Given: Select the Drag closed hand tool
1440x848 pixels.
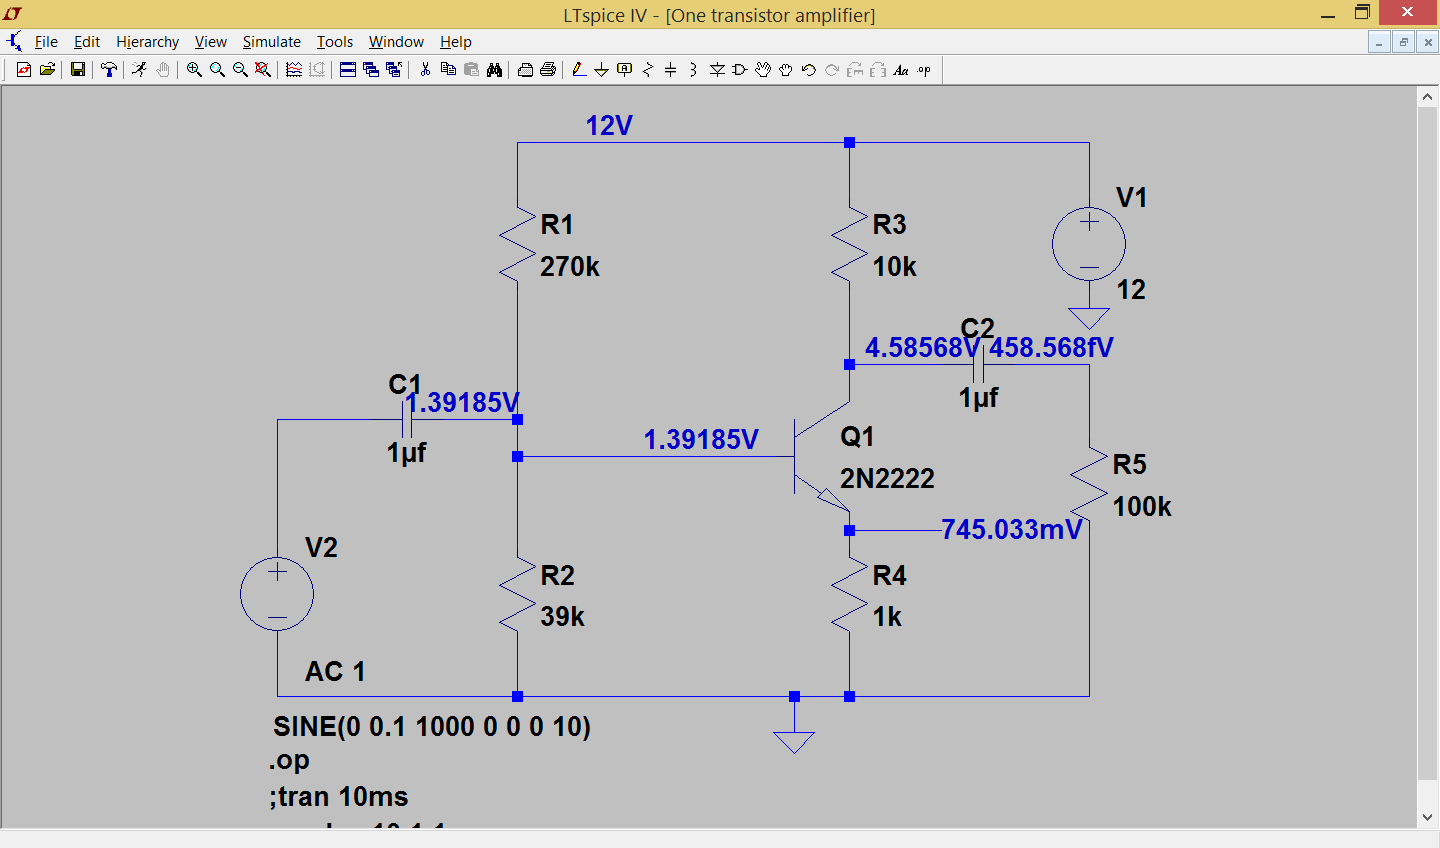Looking at the screenshot, I should pyautogui.click(x=786, y=70).
